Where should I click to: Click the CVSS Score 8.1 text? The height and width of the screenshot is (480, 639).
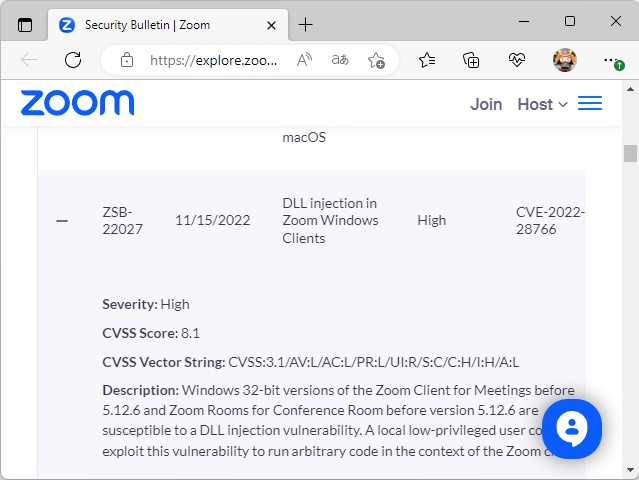(x=151, y=333)
